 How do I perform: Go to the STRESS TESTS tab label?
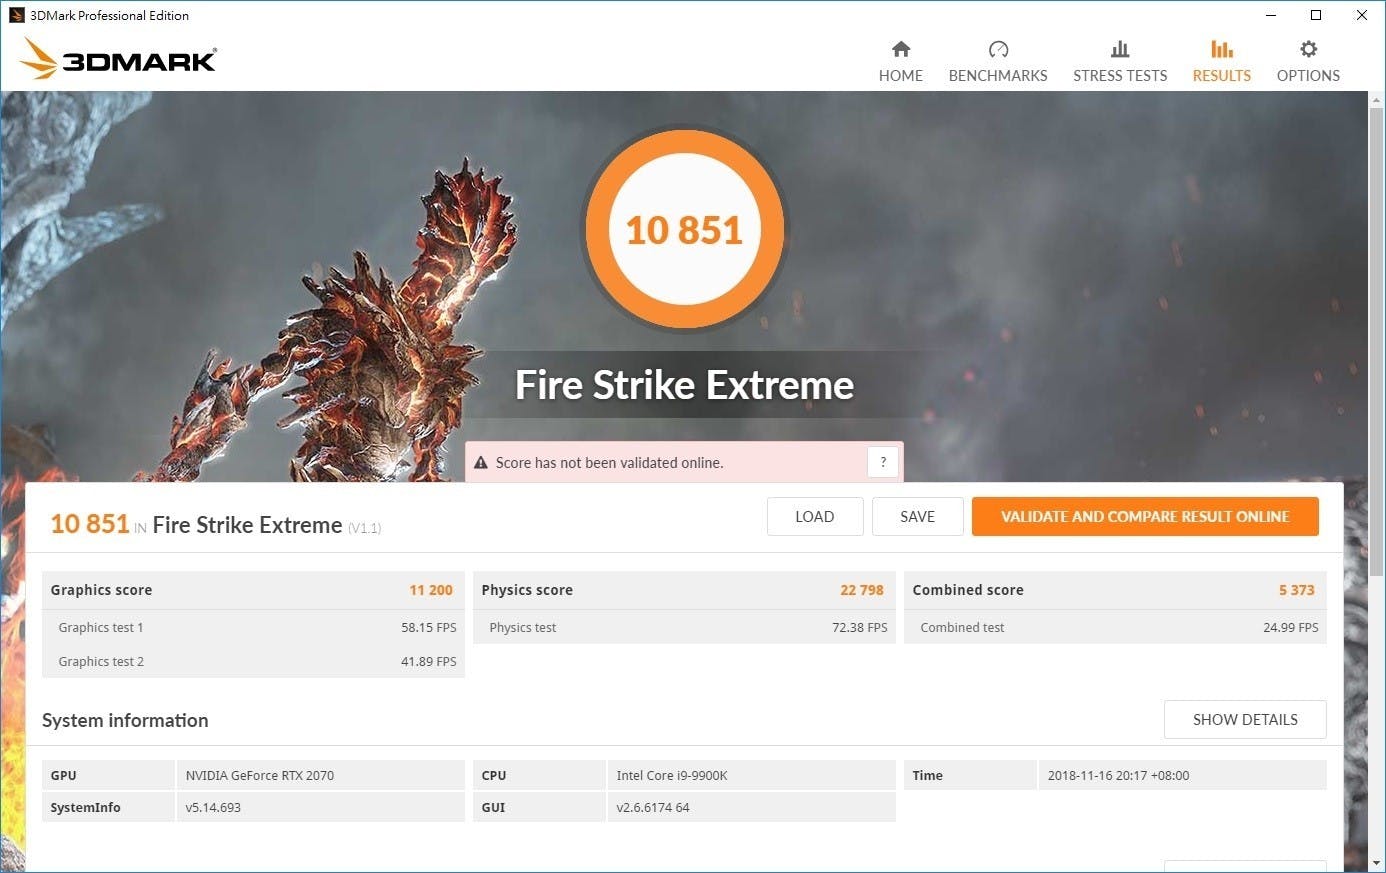point(1119,76)
